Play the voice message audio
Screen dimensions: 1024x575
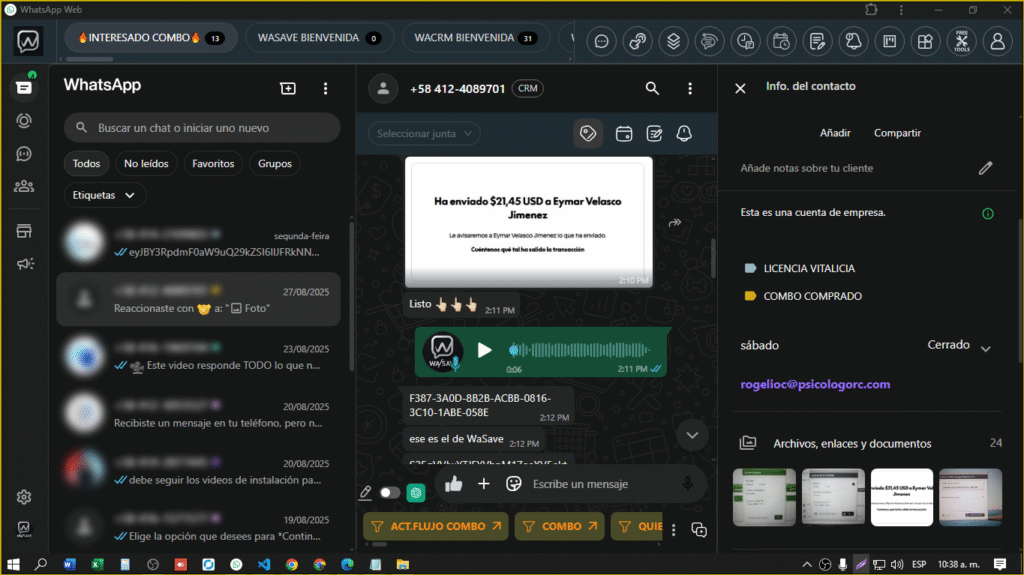click(485, 350)
